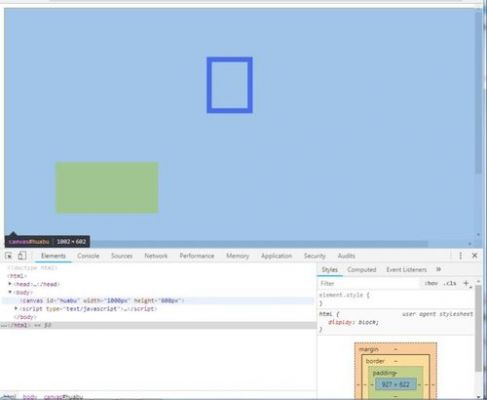The height and width of the screenshot is (400, 487).
Task: Open the Audits tab
Action: click(346, 256)
